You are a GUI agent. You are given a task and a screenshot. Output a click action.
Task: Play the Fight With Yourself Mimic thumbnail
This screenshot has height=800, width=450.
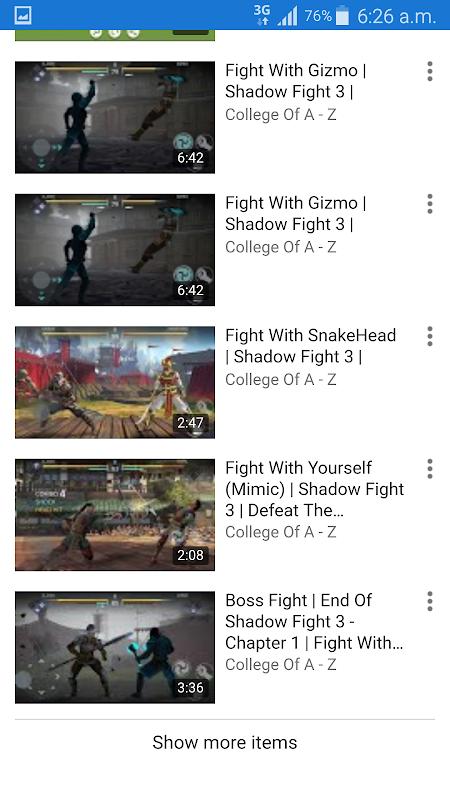115,515
